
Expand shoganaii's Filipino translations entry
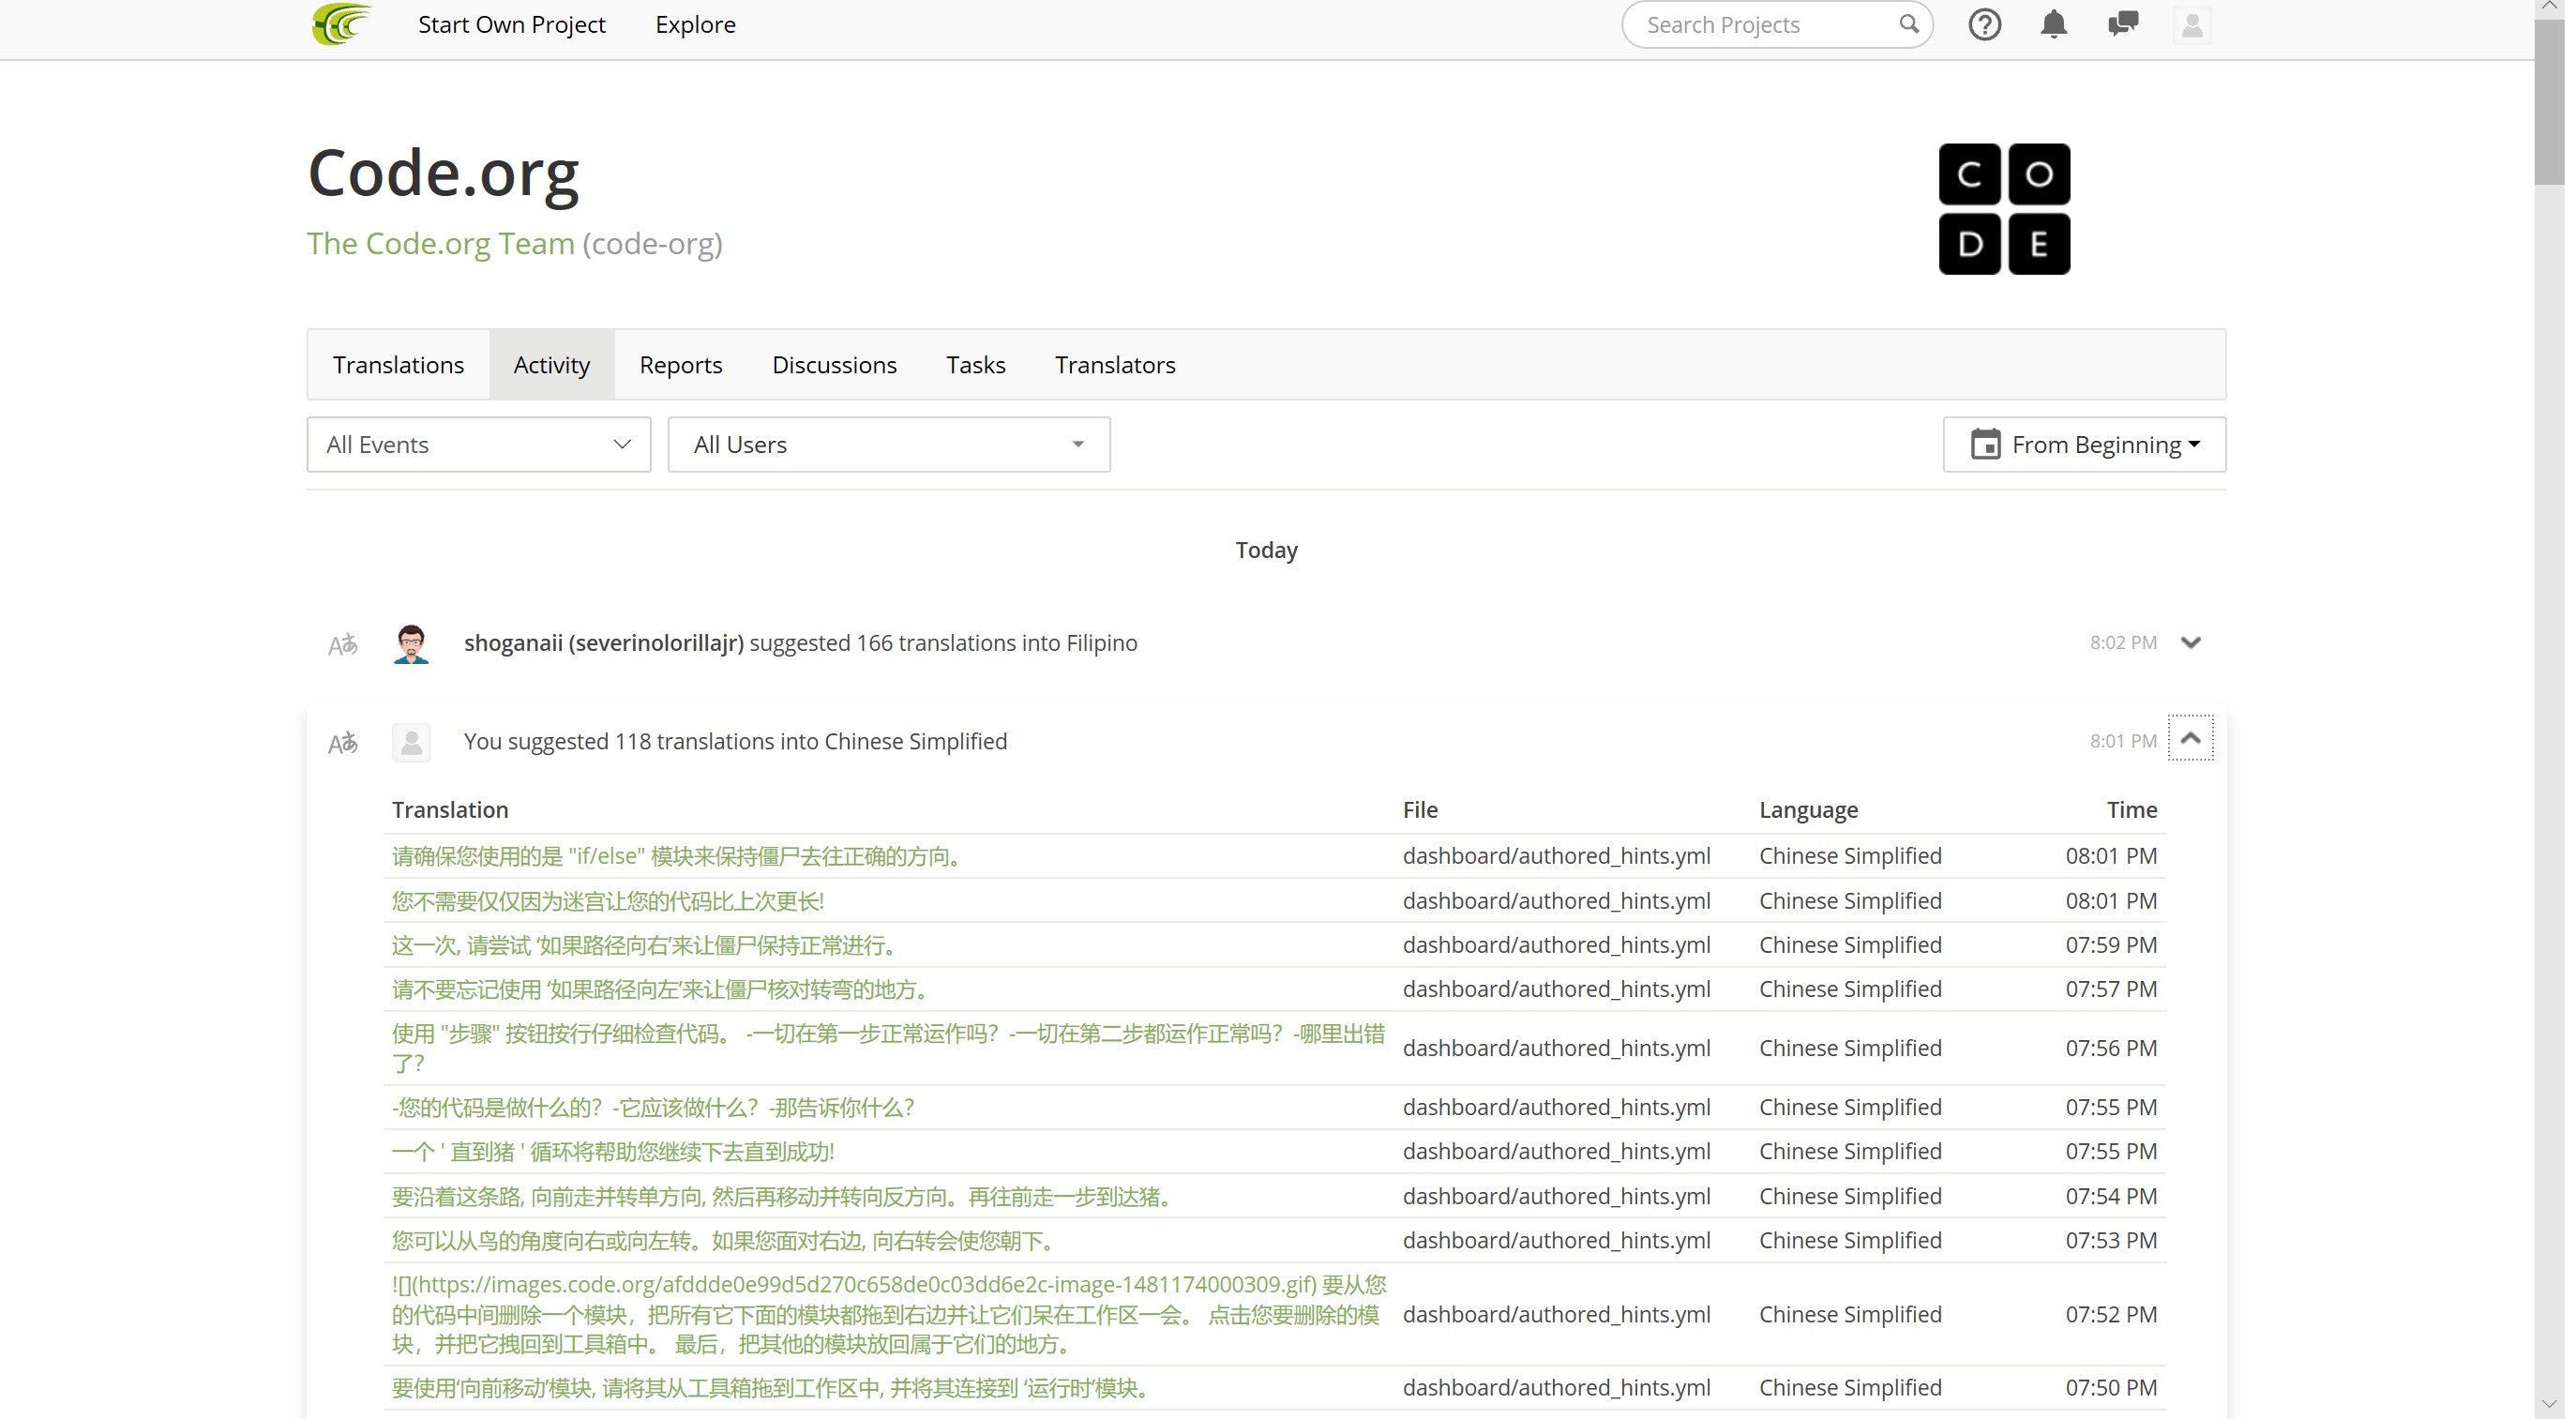(2190, 643)
